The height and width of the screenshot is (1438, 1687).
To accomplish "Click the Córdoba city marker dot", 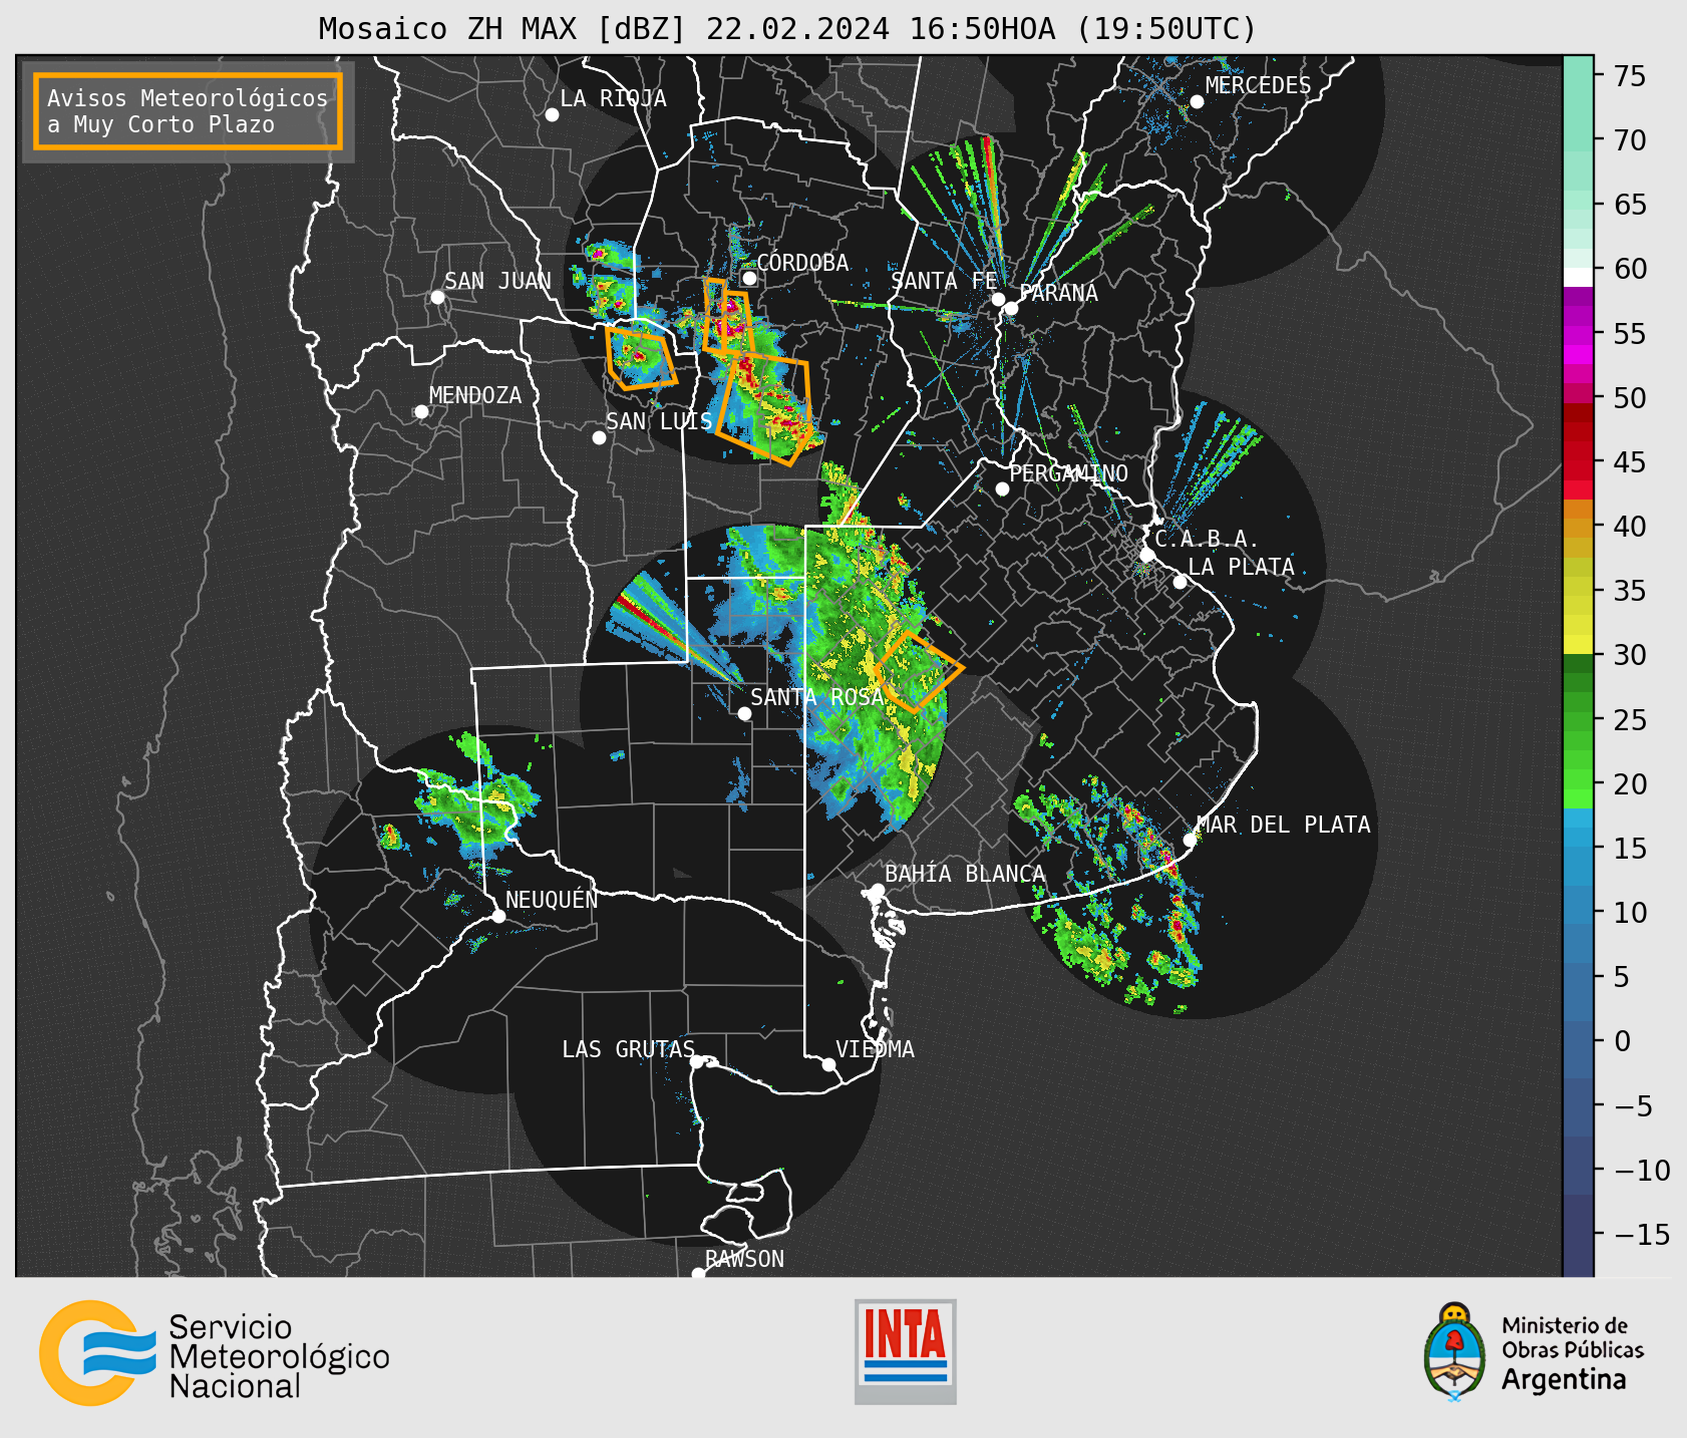I will 749,278.
